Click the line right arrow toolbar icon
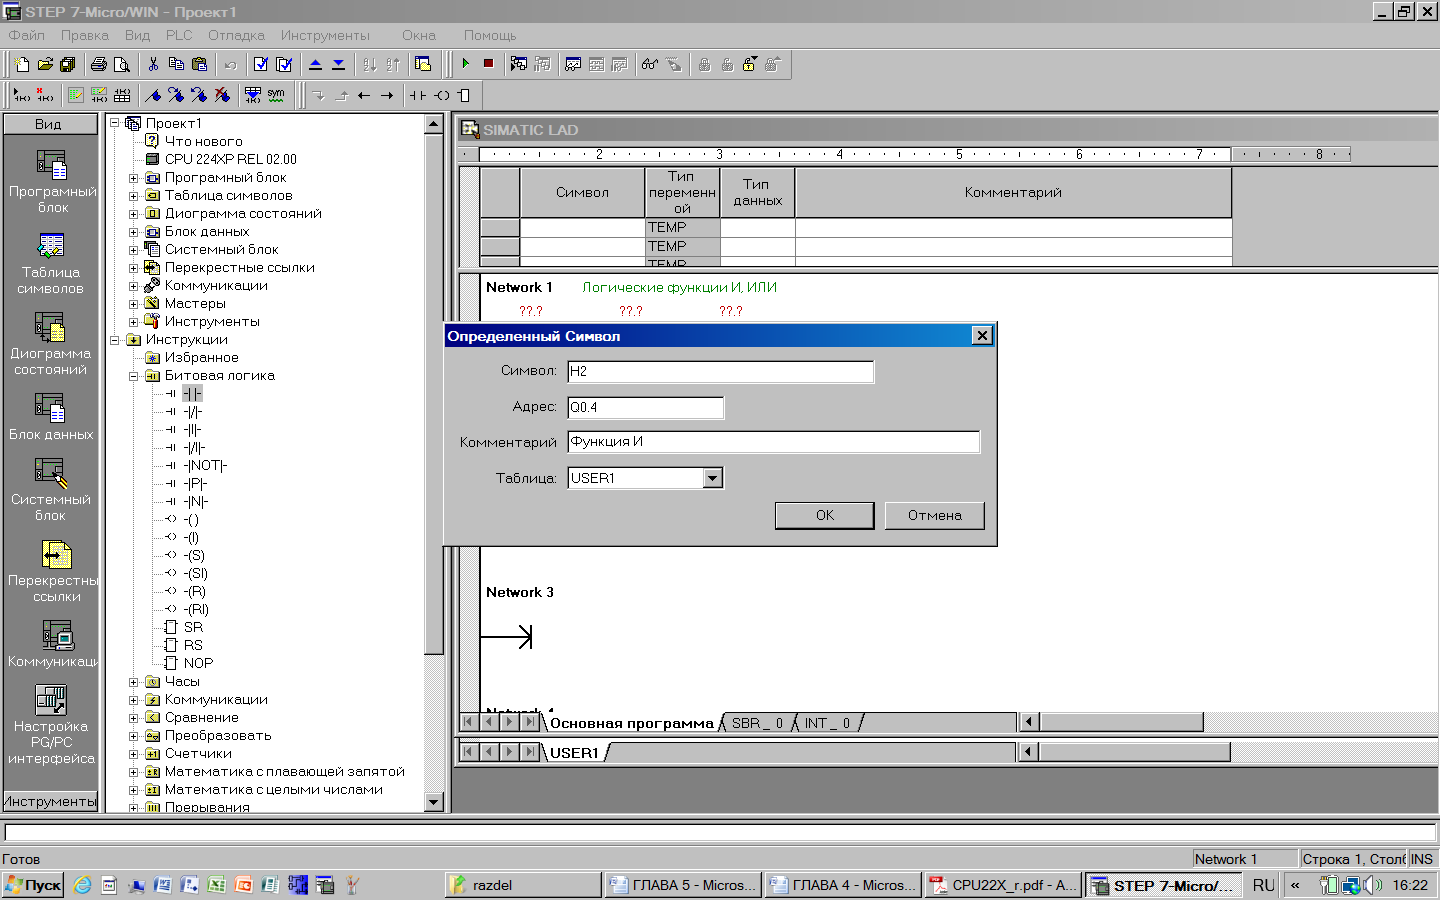The height and width of the screenshot is (900, 1440). pyautogui.click(x=387, y=95)
